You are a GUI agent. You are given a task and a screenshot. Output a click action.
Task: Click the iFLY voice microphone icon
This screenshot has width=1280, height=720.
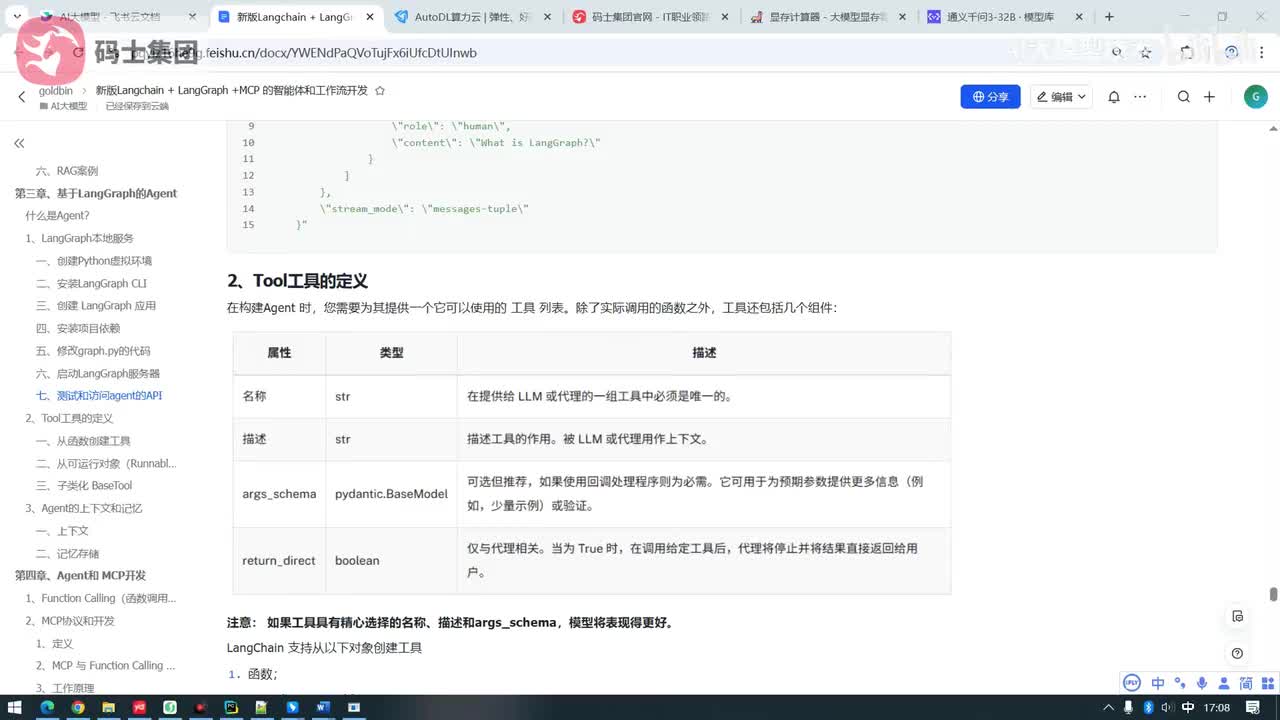[1202, 683]
